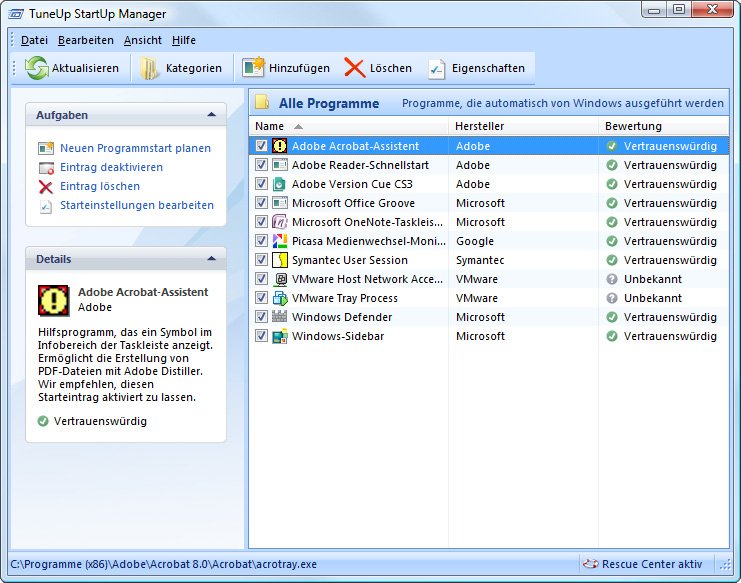Open the Bearbeiten menu
741x583 pixels.
click(86, 40)
